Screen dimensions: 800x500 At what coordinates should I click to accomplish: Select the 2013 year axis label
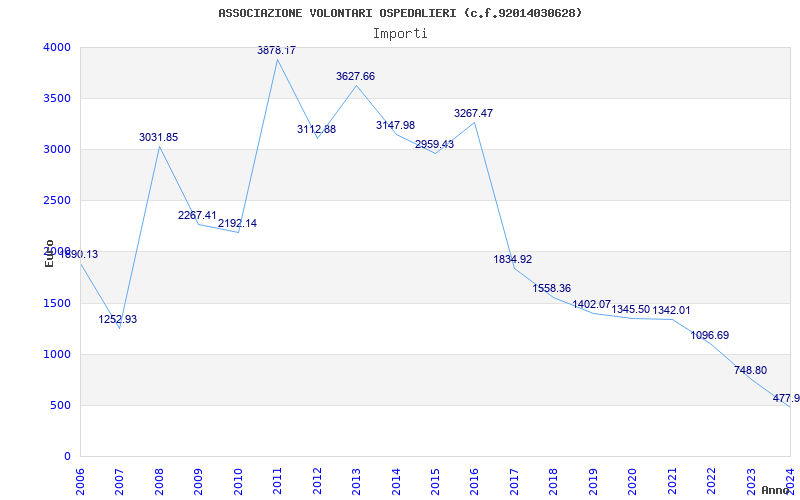(356, 480)
